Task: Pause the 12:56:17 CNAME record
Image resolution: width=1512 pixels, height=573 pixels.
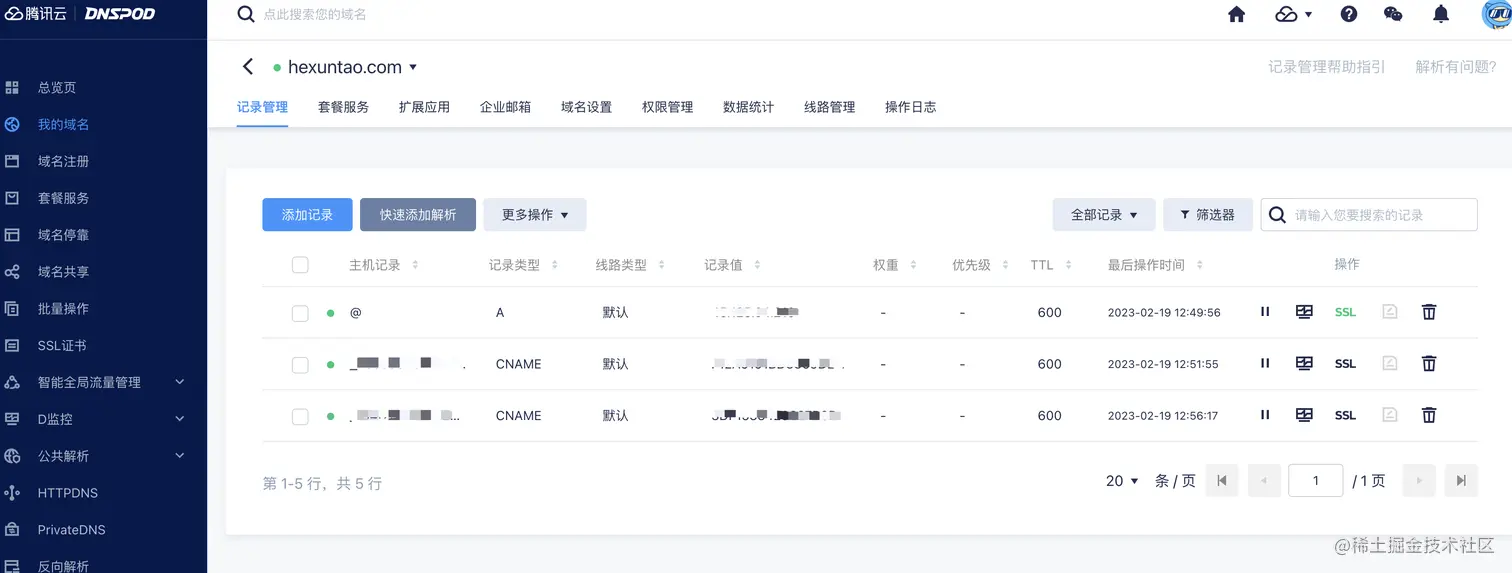Action: pyautogui.click(x=1265, y=414)
